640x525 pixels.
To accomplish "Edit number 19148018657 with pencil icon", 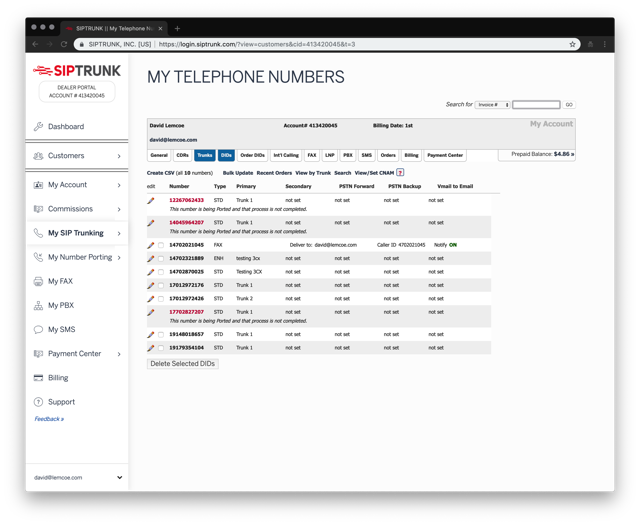I will click(x=151, y=335).
